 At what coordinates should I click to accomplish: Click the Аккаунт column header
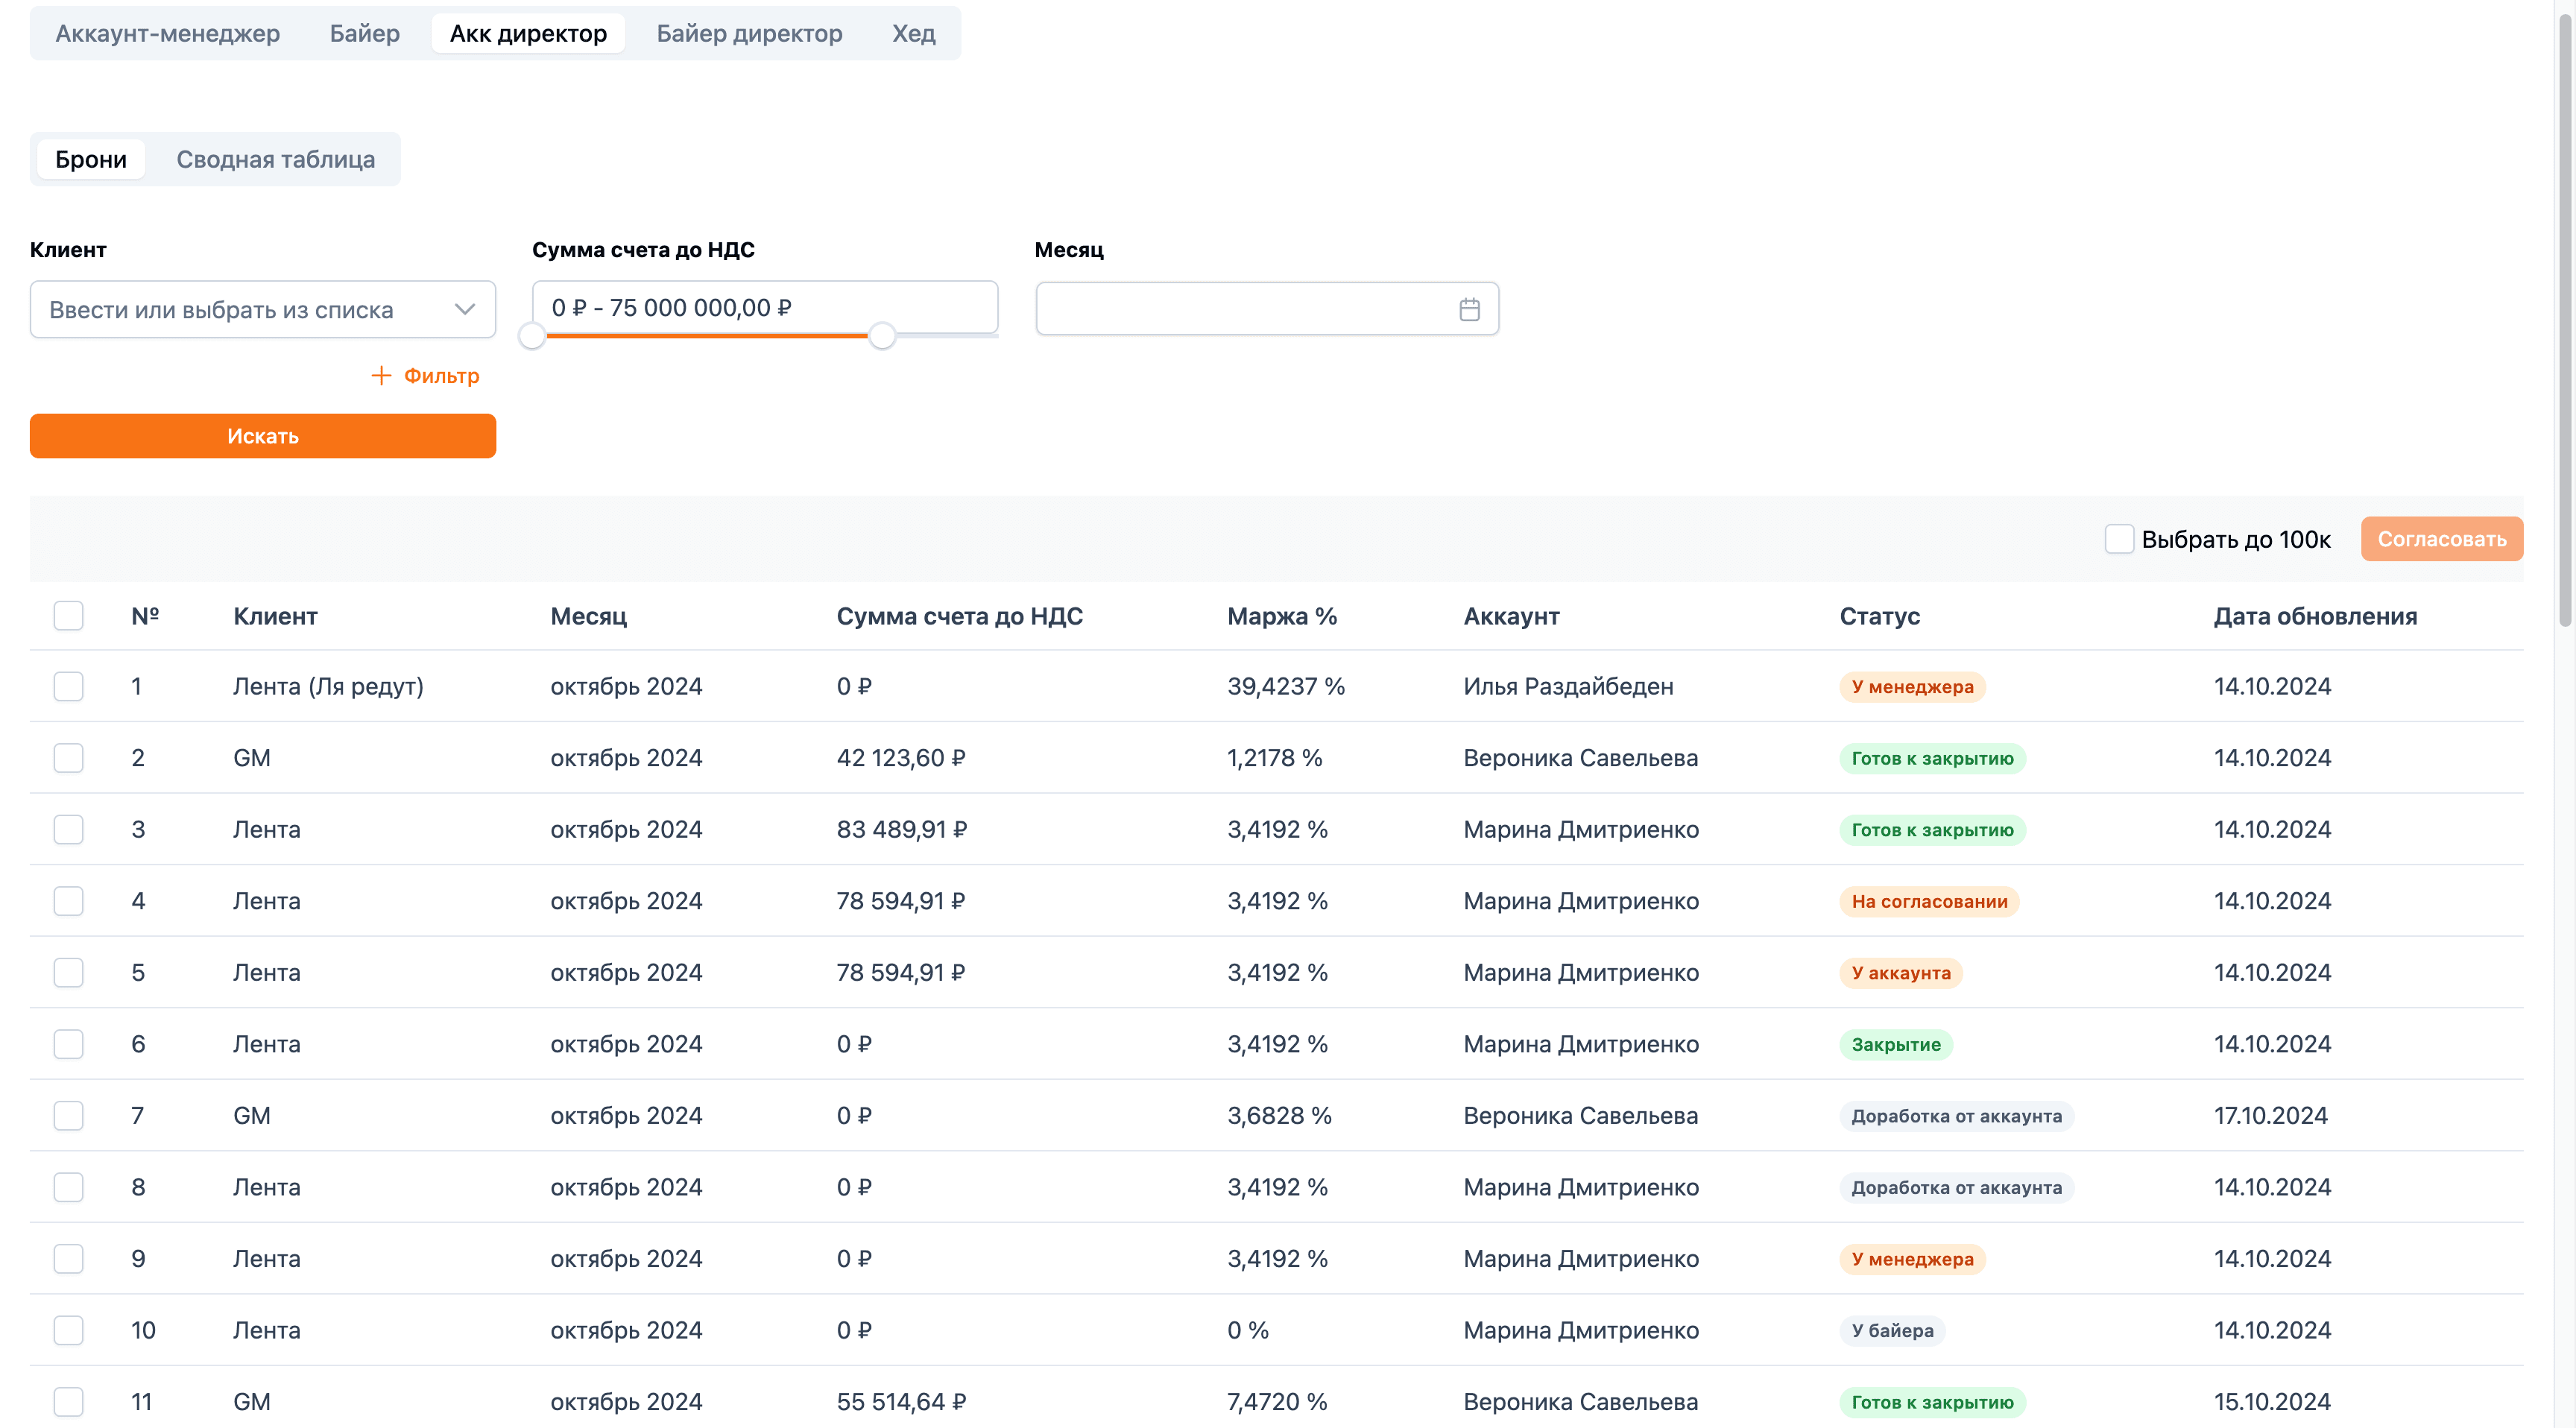click(1511, 616)
